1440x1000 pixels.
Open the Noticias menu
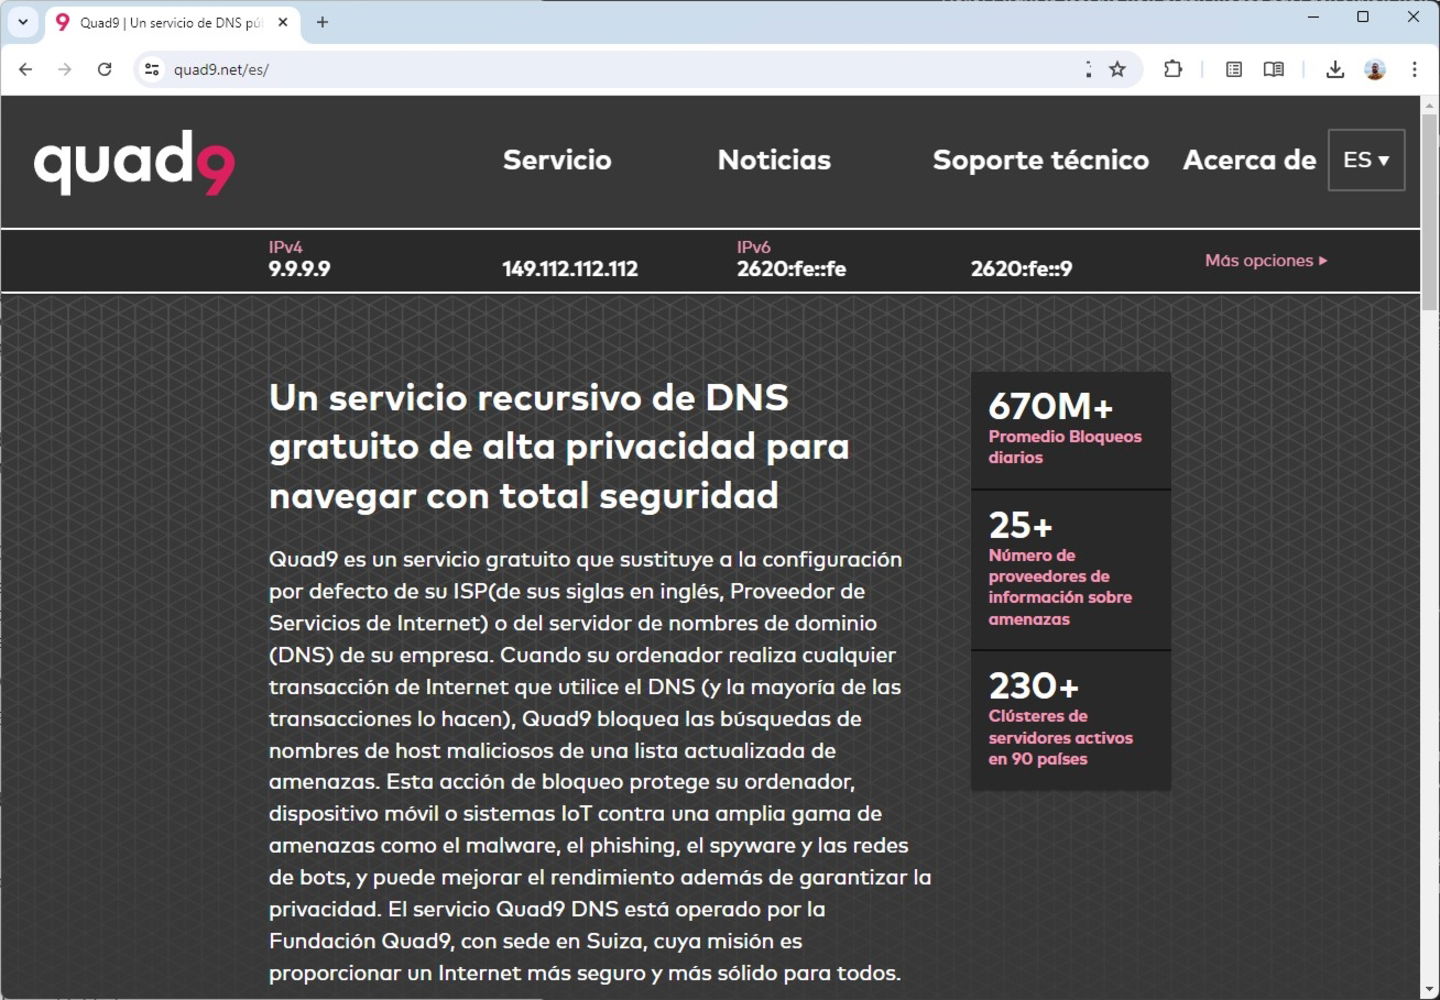(x=774, y=160)
